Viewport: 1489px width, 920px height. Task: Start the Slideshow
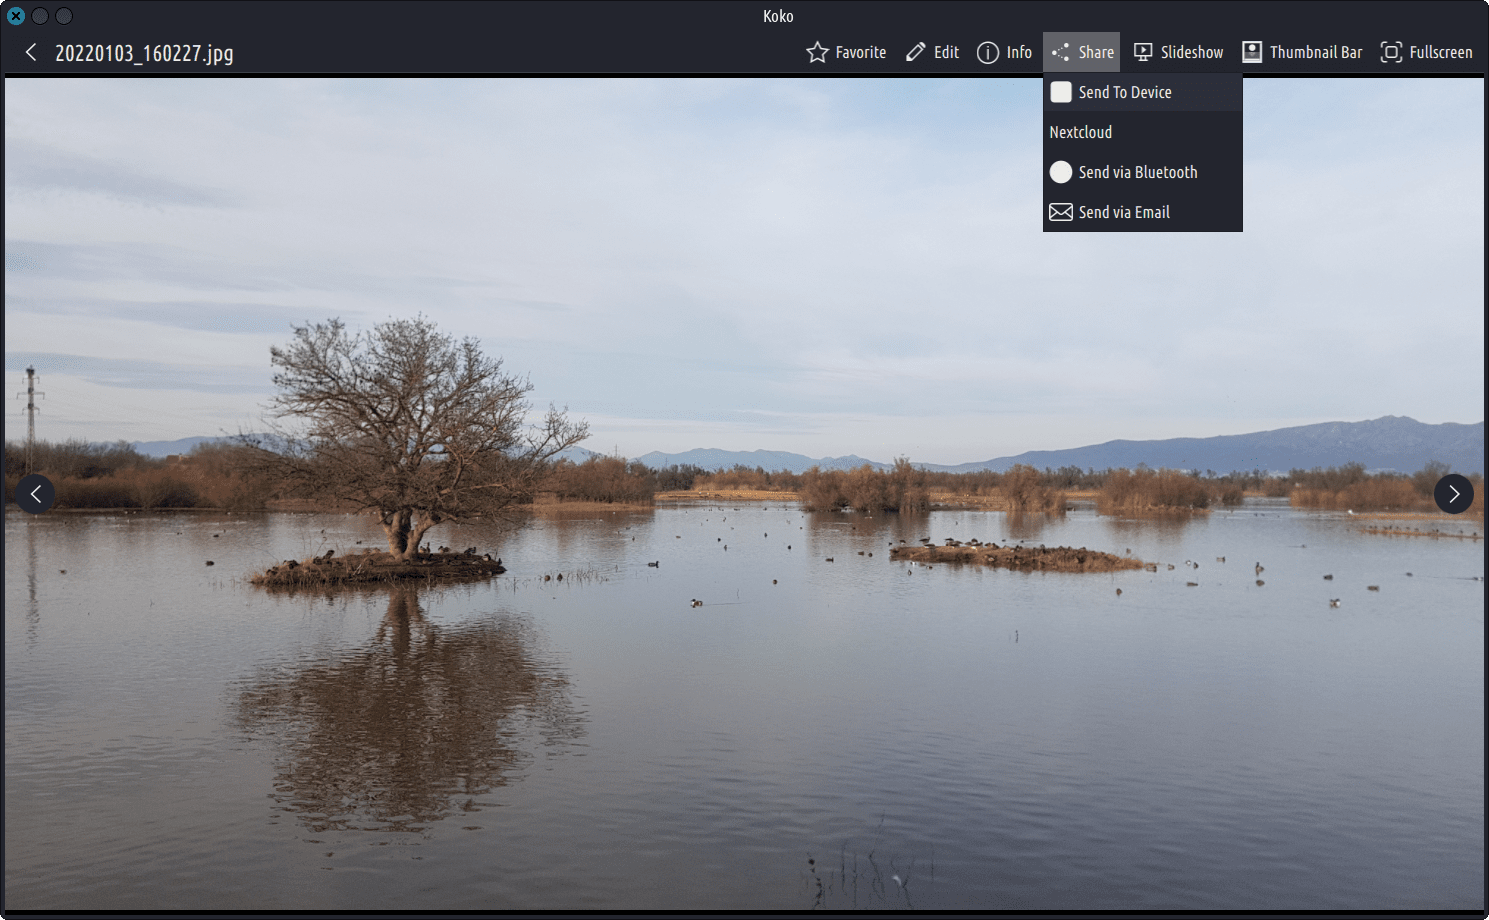coord(1178,52)
